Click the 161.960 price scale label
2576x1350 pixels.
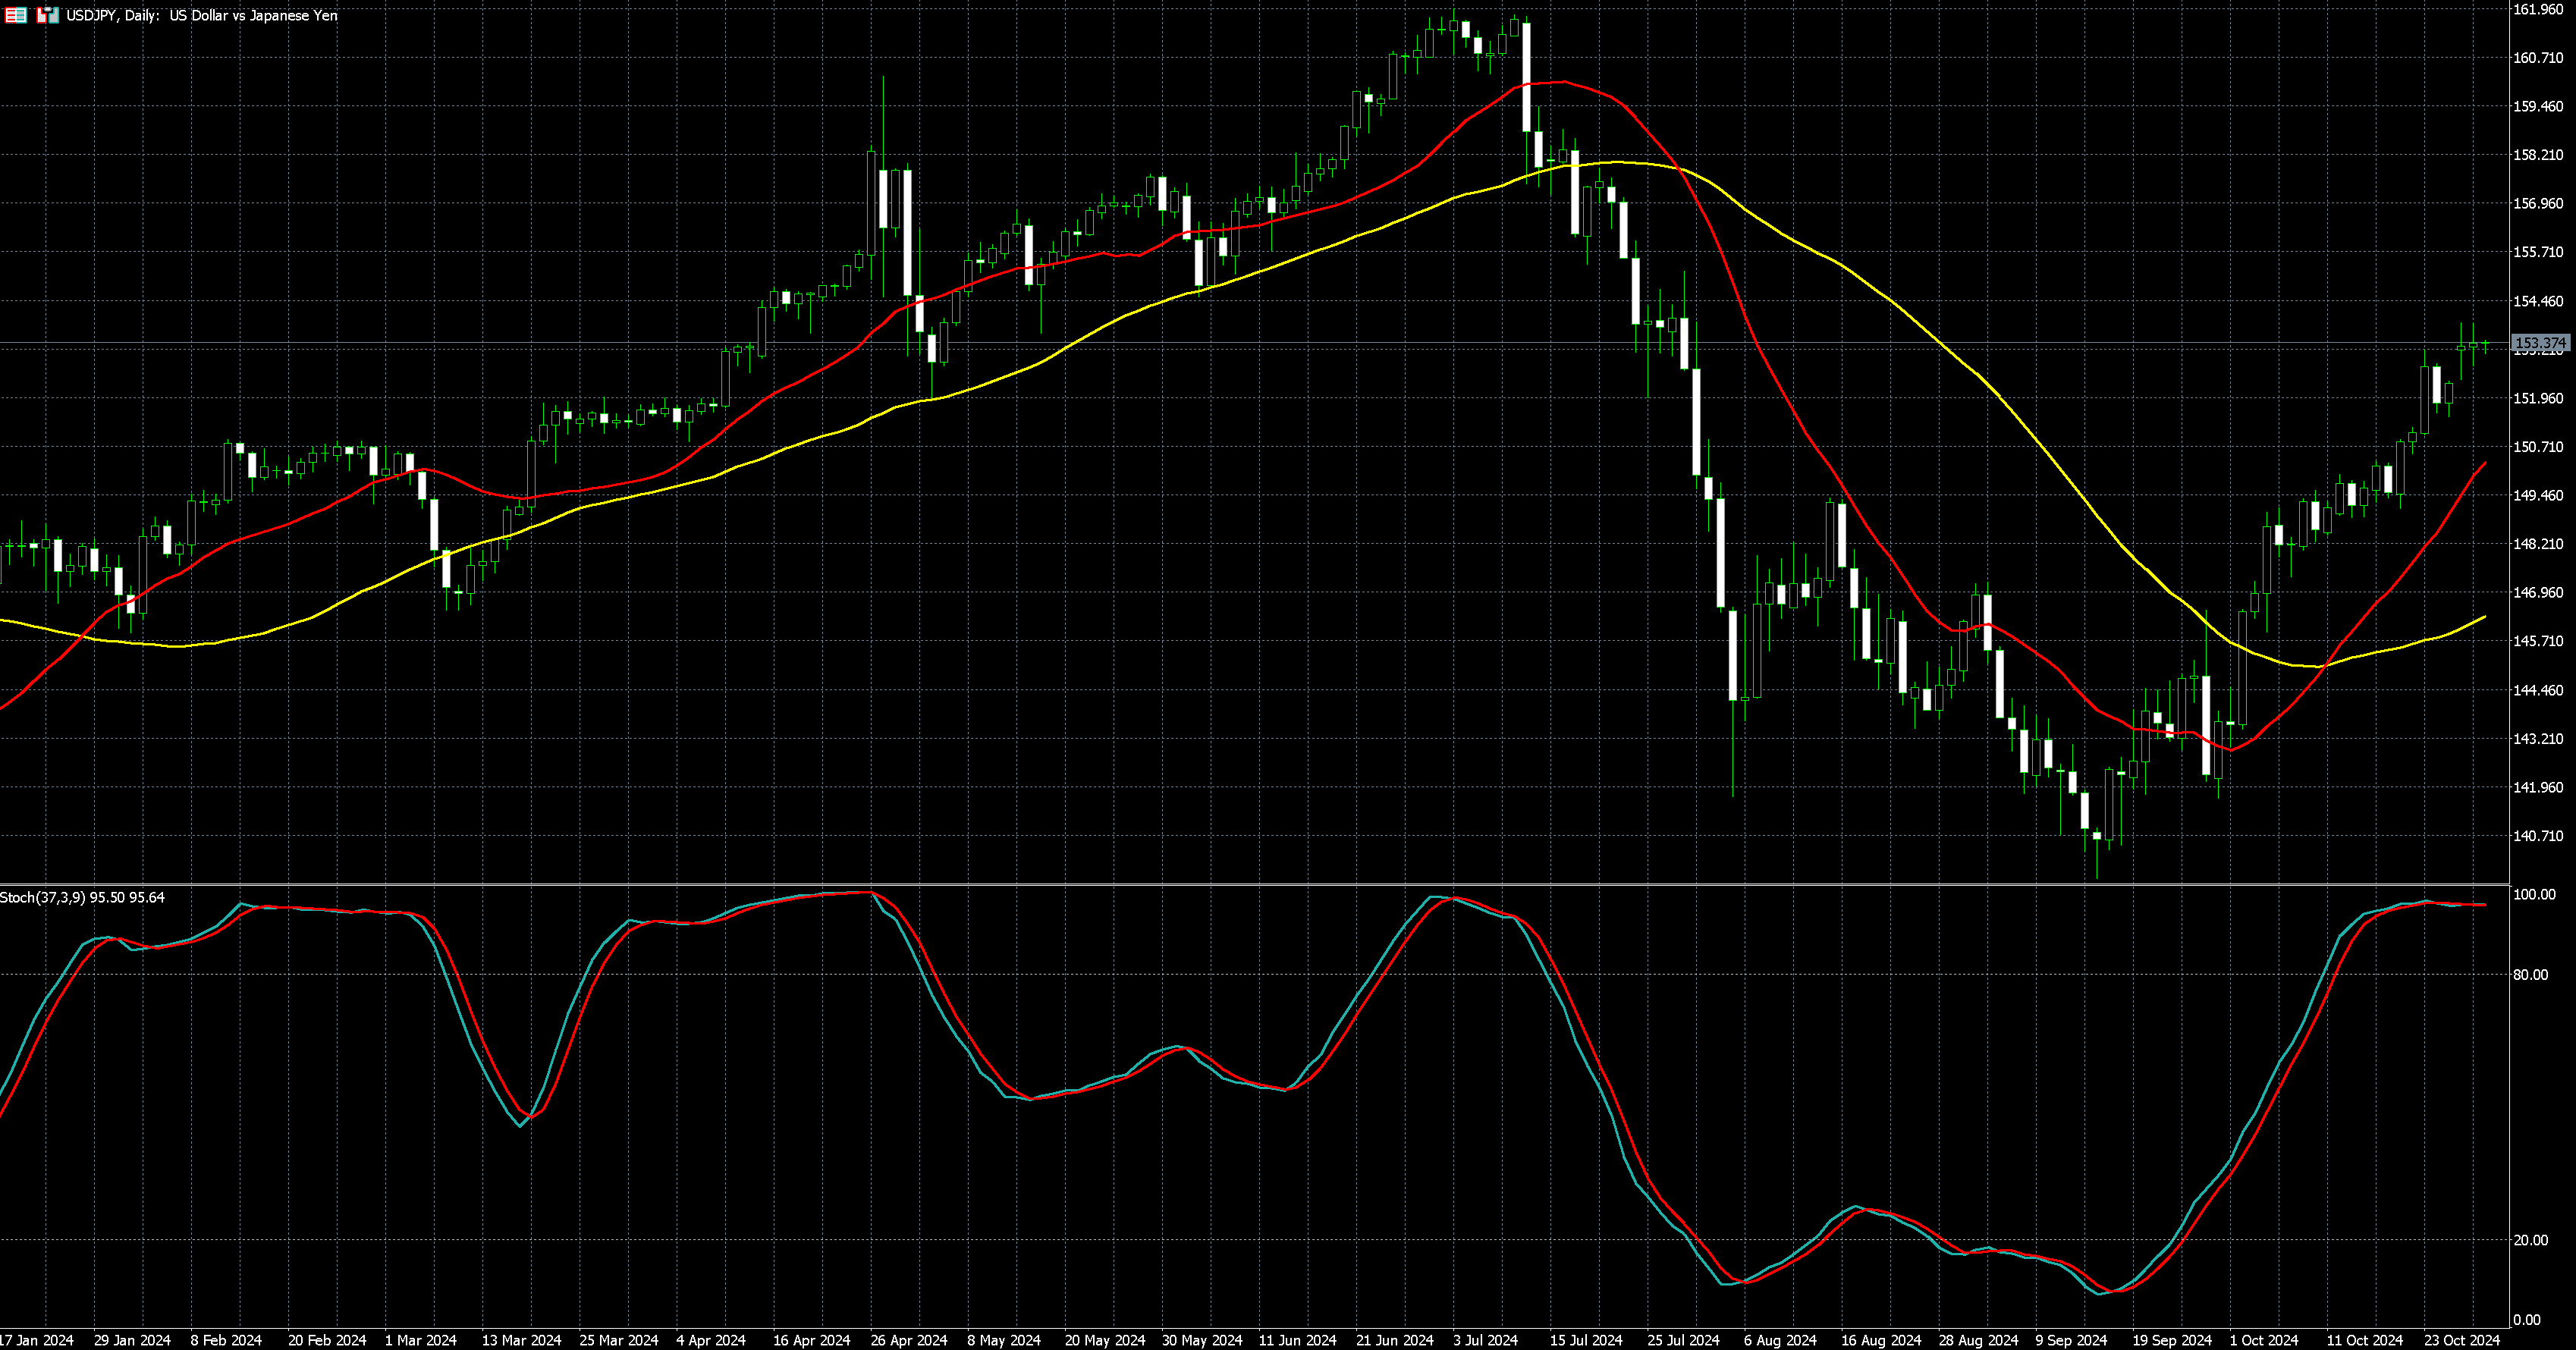tap(2538, 9)
